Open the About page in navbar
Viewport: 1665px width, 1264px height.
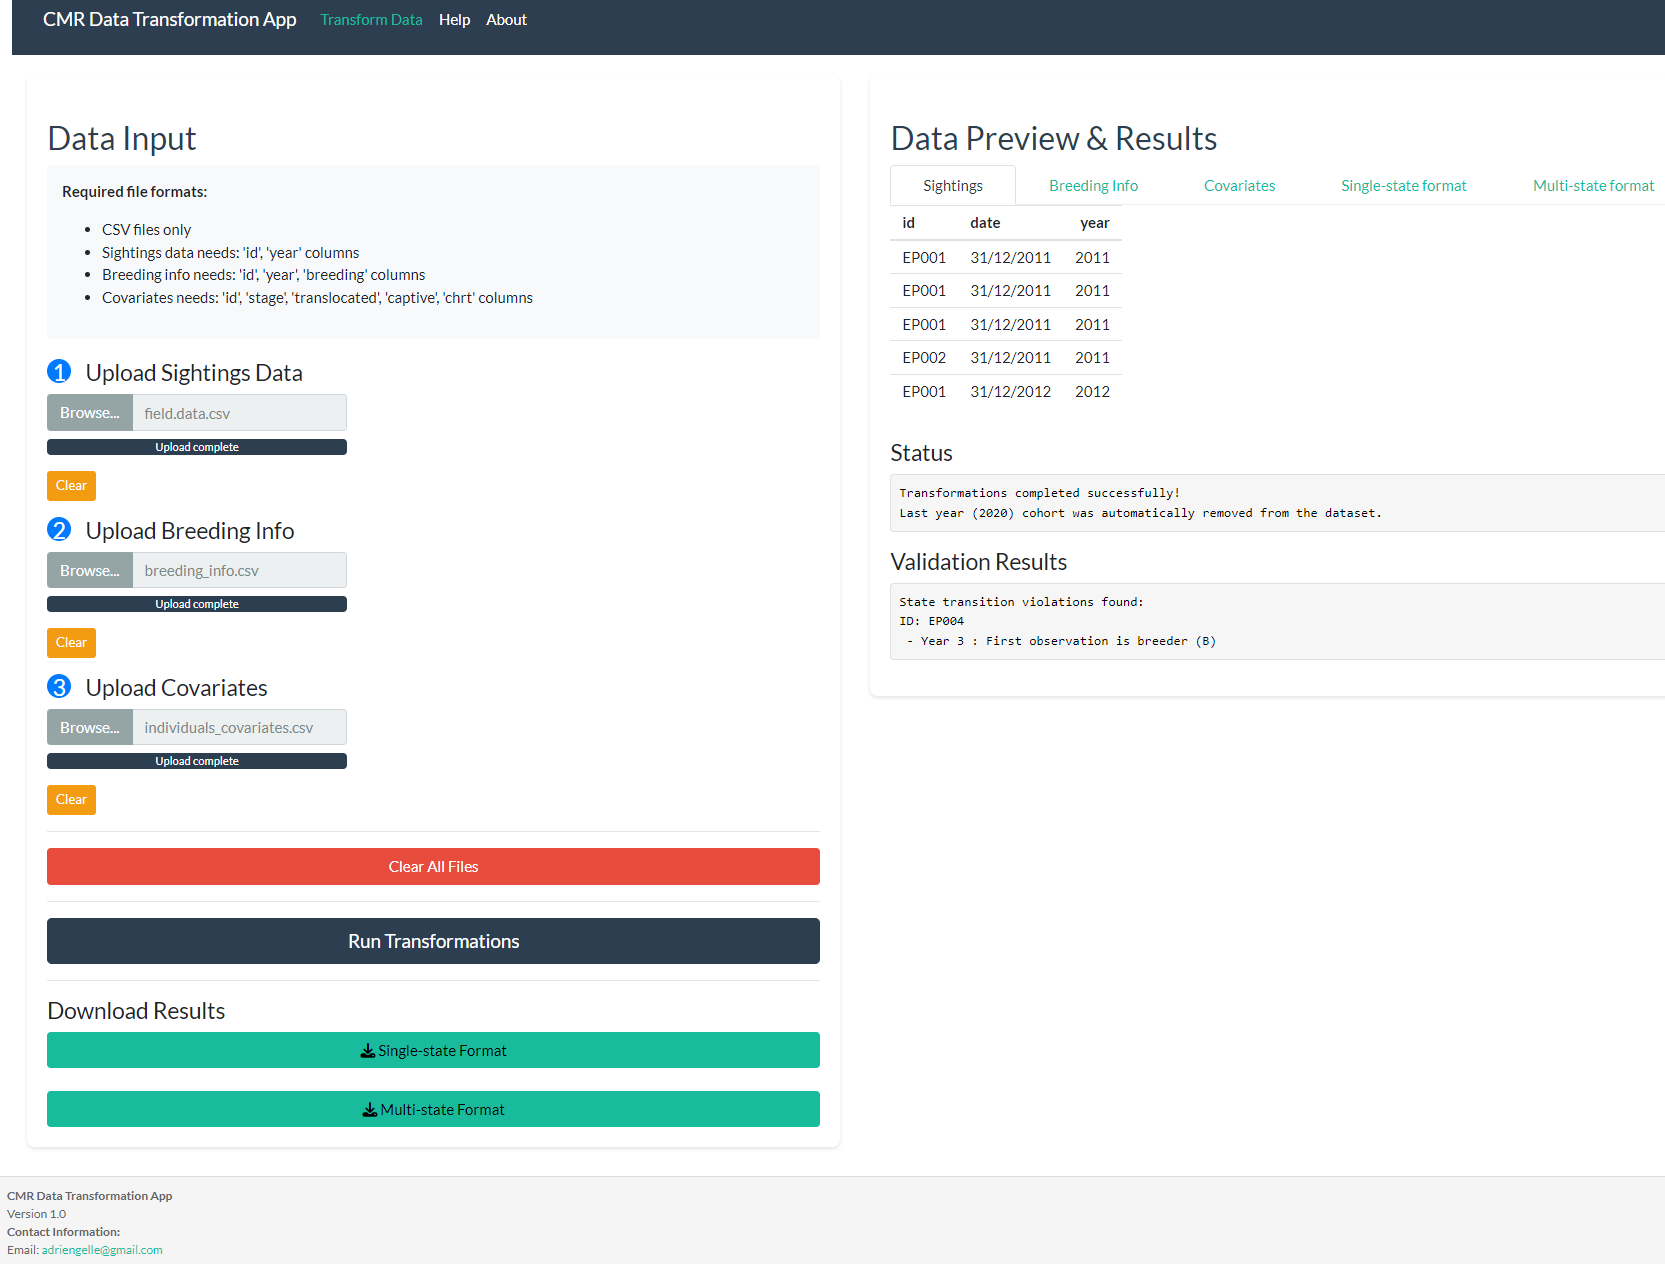click(506, 20)
